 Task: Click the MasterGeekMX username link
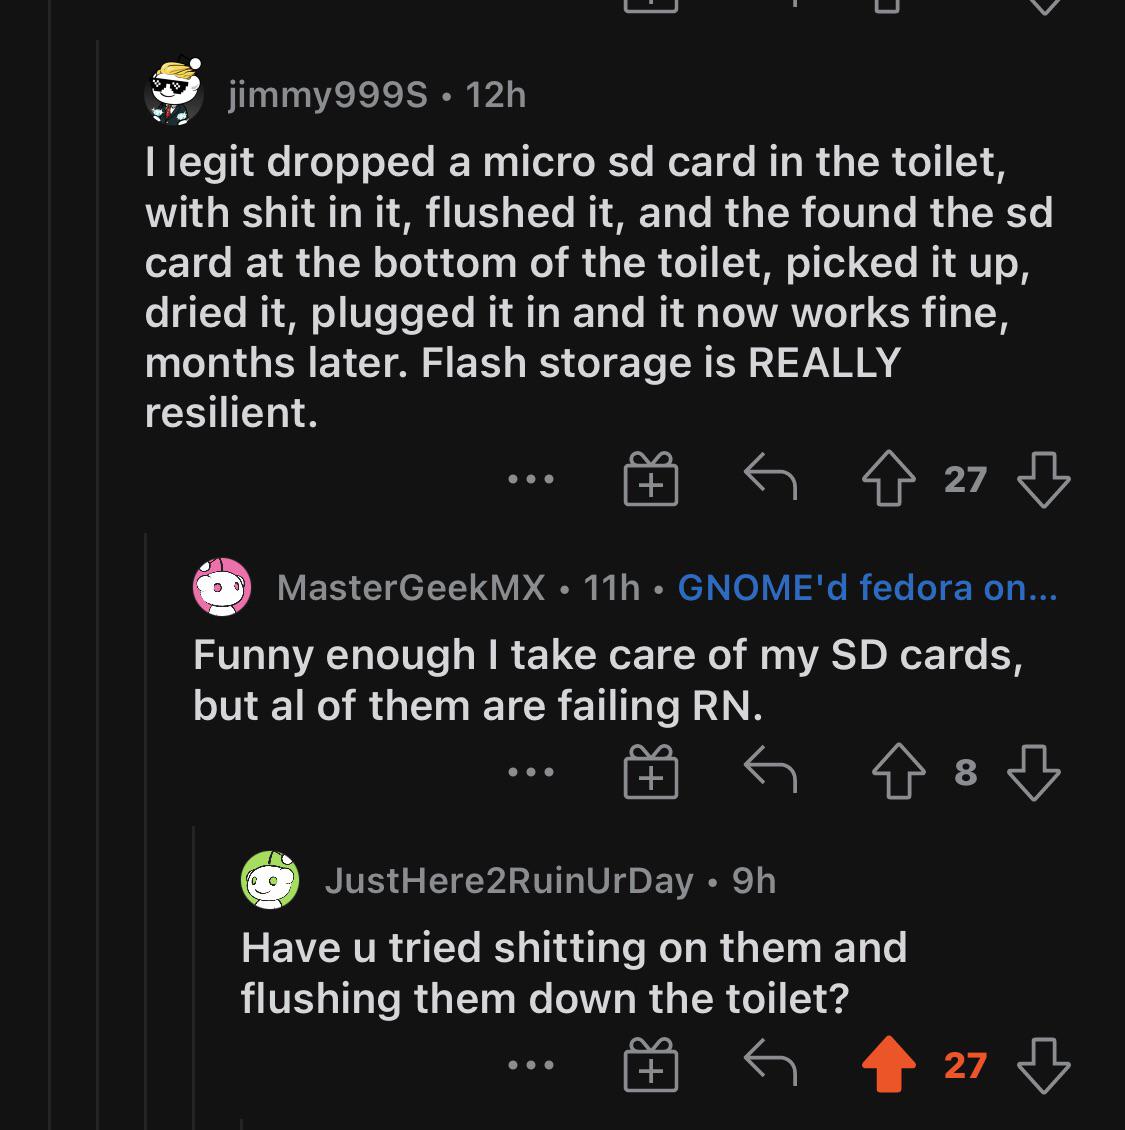(x=410, y=588)
